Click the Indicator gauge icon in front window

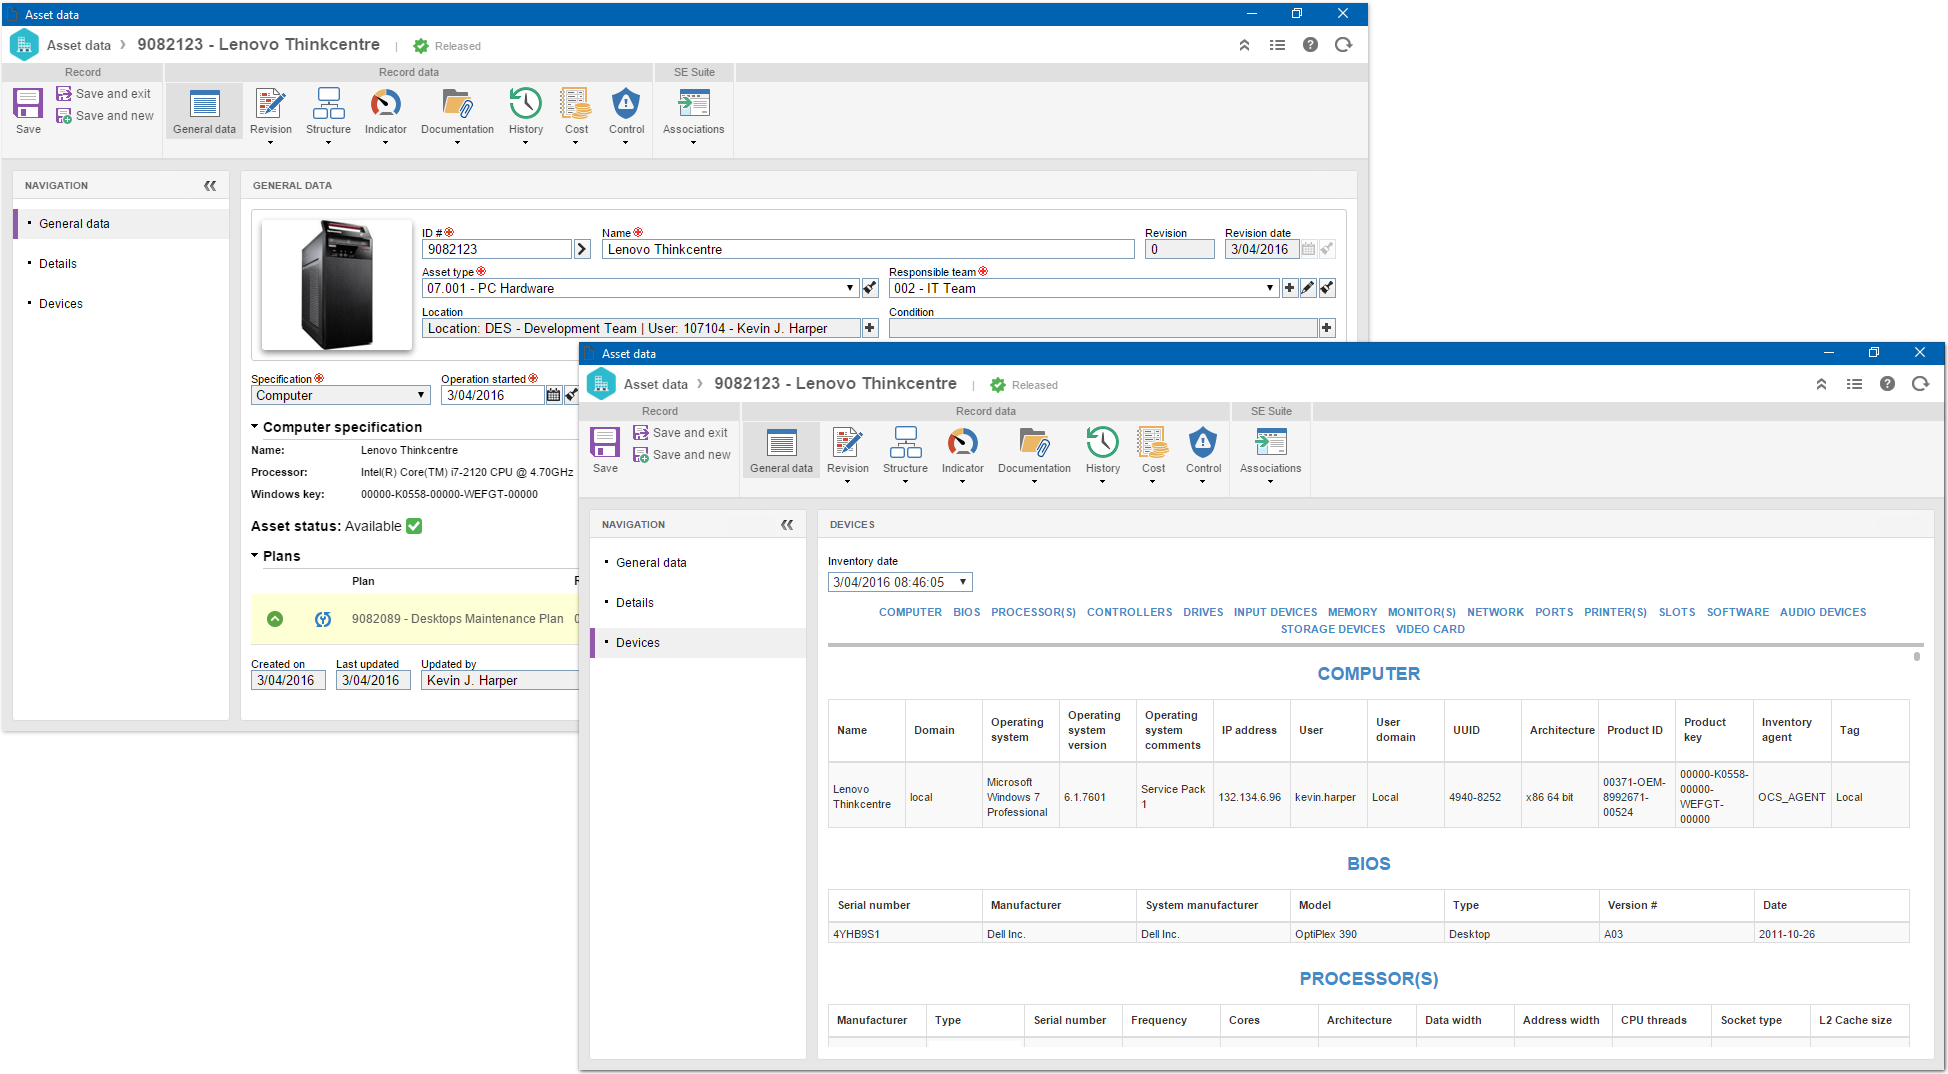962,443
